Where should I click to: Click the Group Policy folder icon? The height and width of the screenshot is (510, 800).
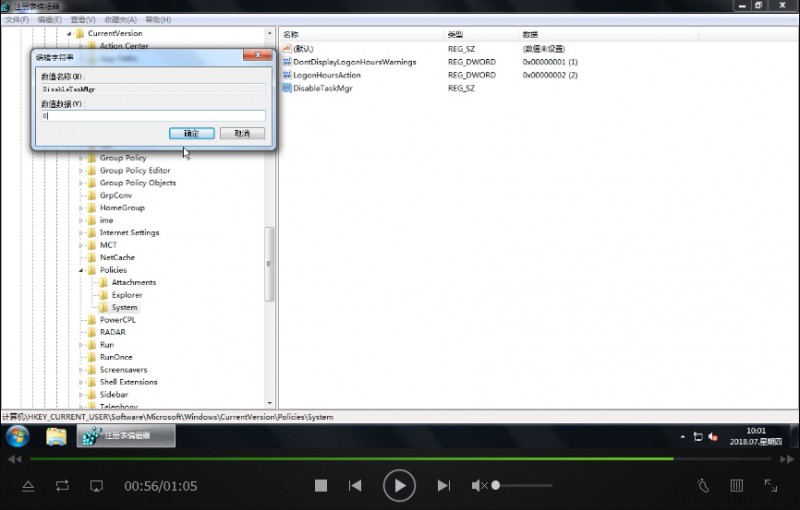(92, 158)
